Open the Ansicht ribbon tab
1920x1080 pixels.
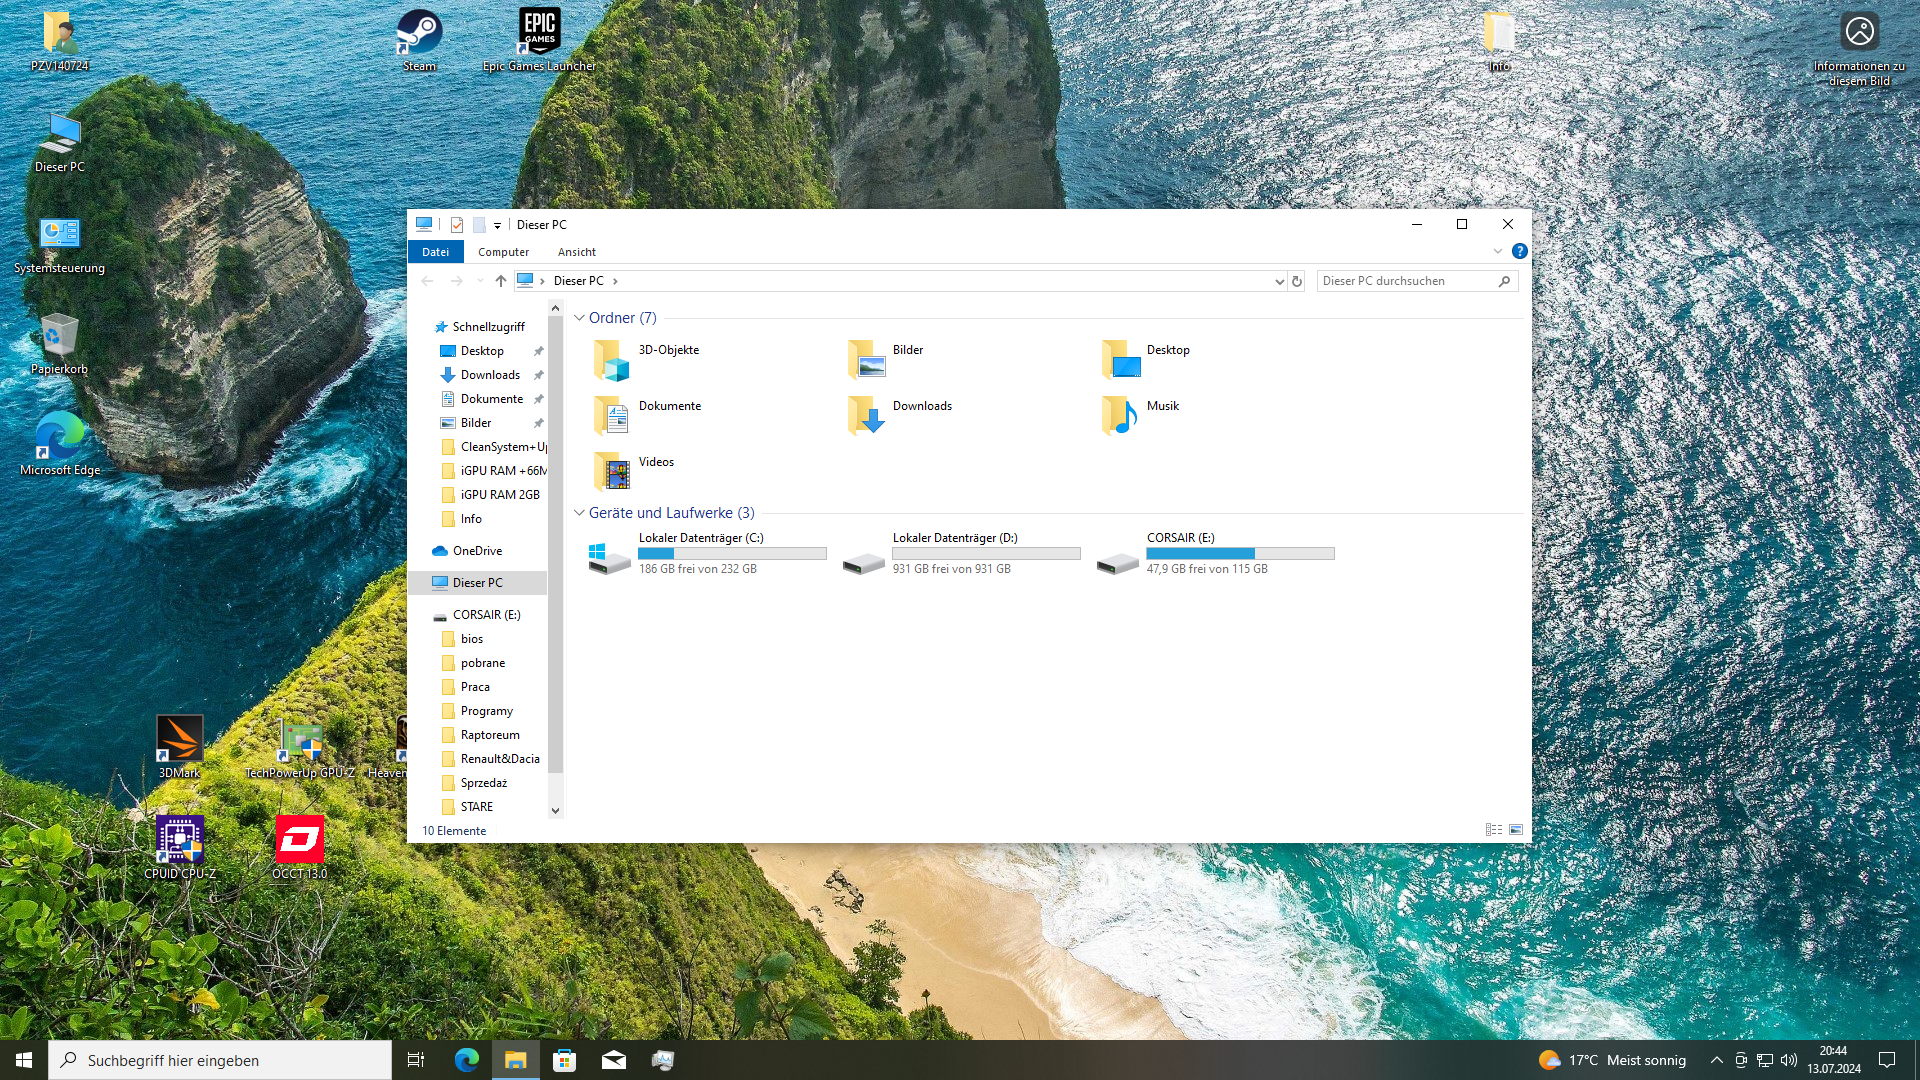(577, 252)
